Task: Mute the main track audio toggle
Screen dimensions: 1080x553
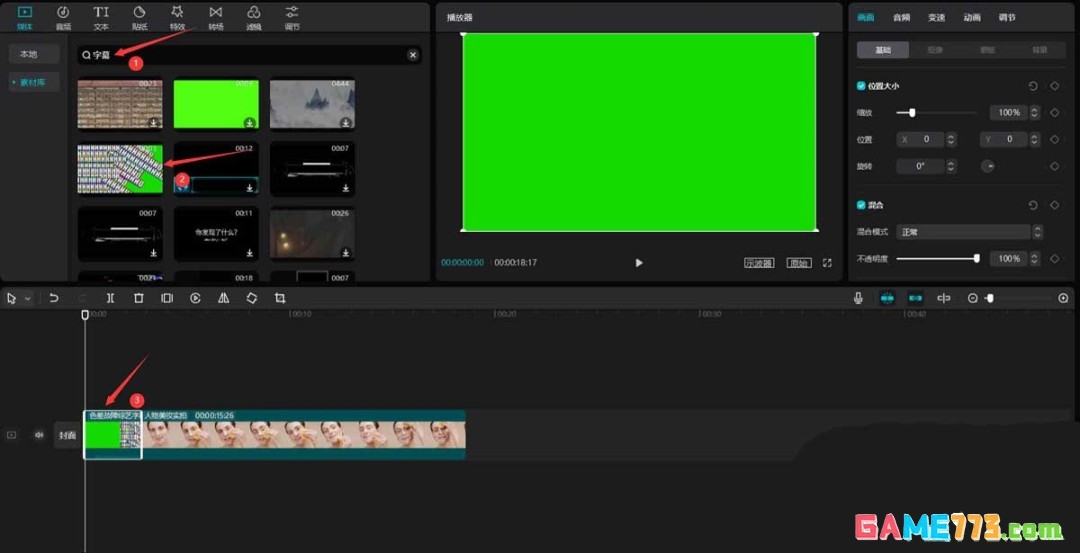Action: click(39, 435)
